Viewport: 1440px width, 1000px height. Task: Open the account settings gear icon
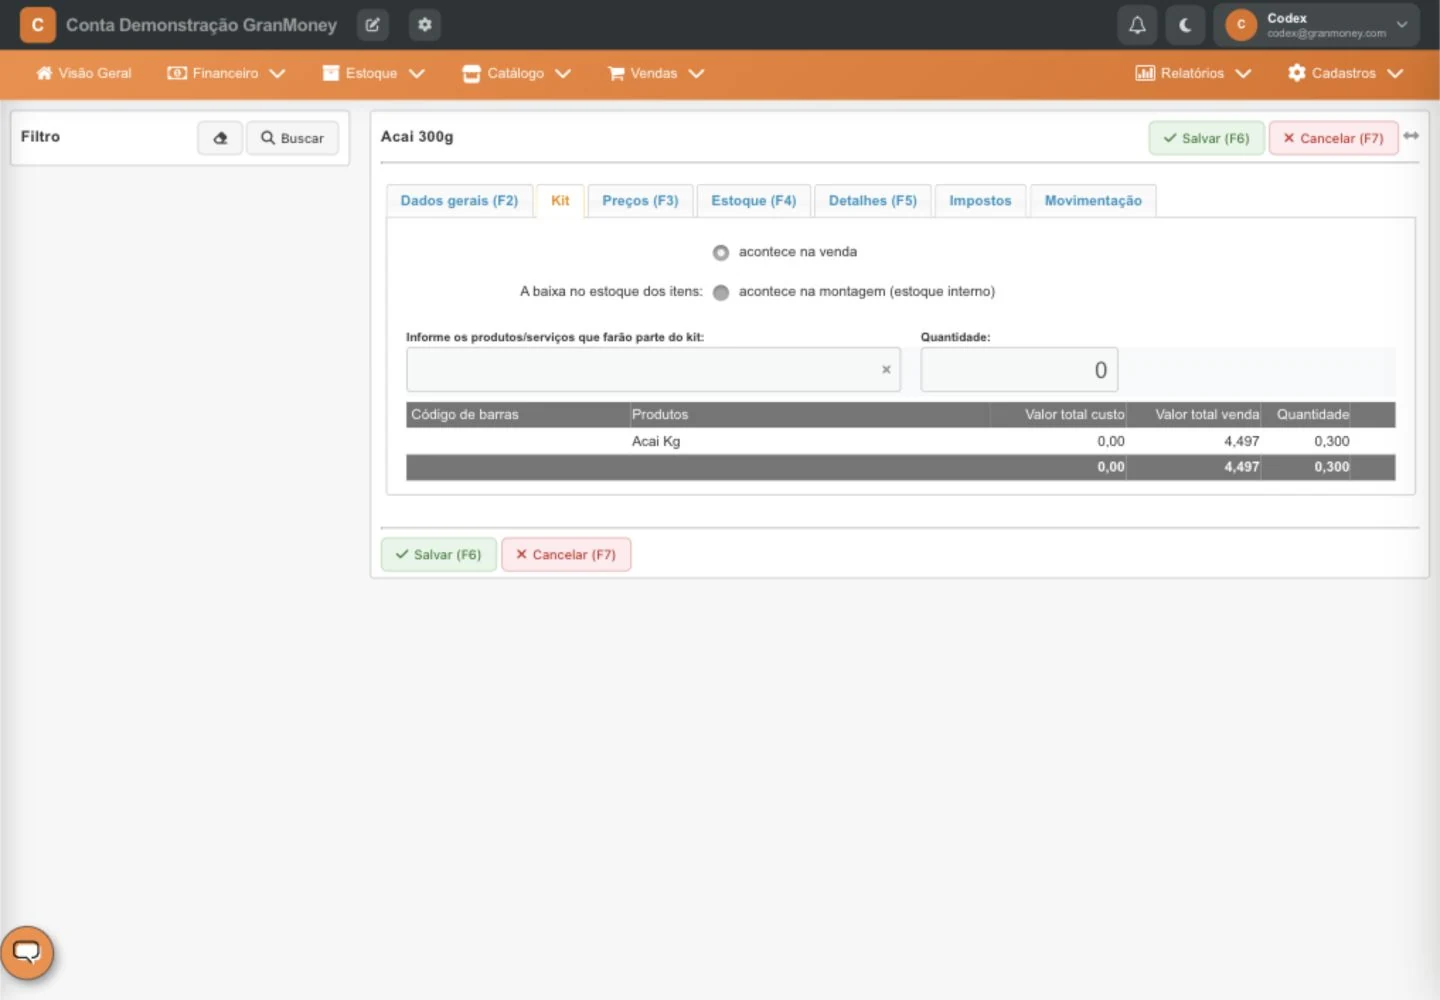tap(425, 25)
